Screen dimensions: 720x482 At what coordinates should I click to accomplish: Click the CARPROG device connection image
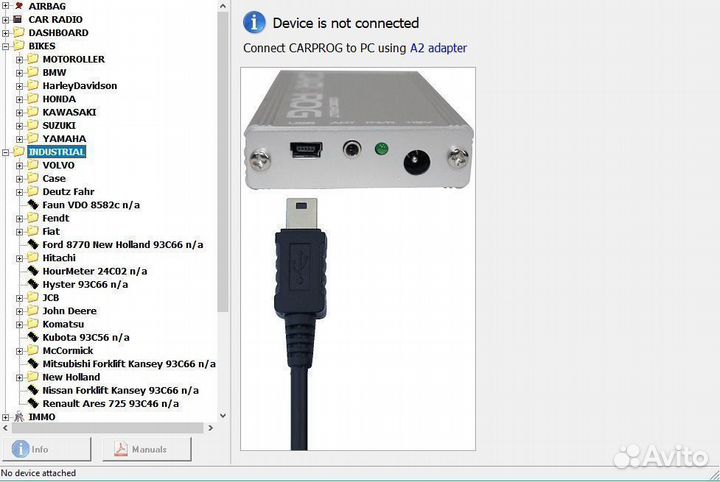click(358, 259)
